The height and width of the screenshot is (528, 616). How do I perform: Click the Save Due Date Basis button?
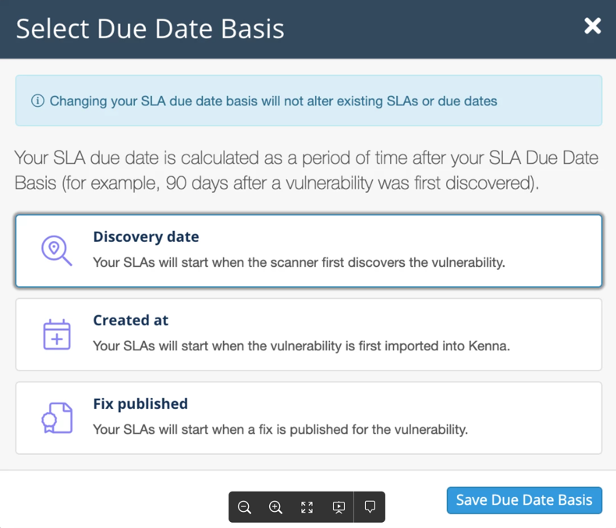tap(524, 500)
